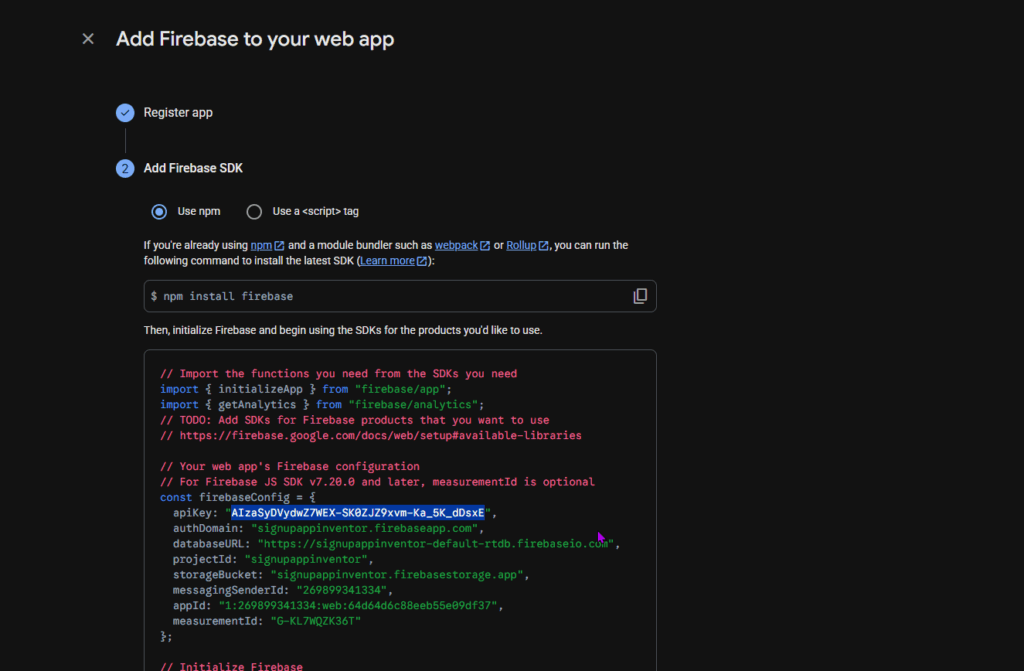Click the Register app step label
1024x671 pixels.
[x=178, y=113]
